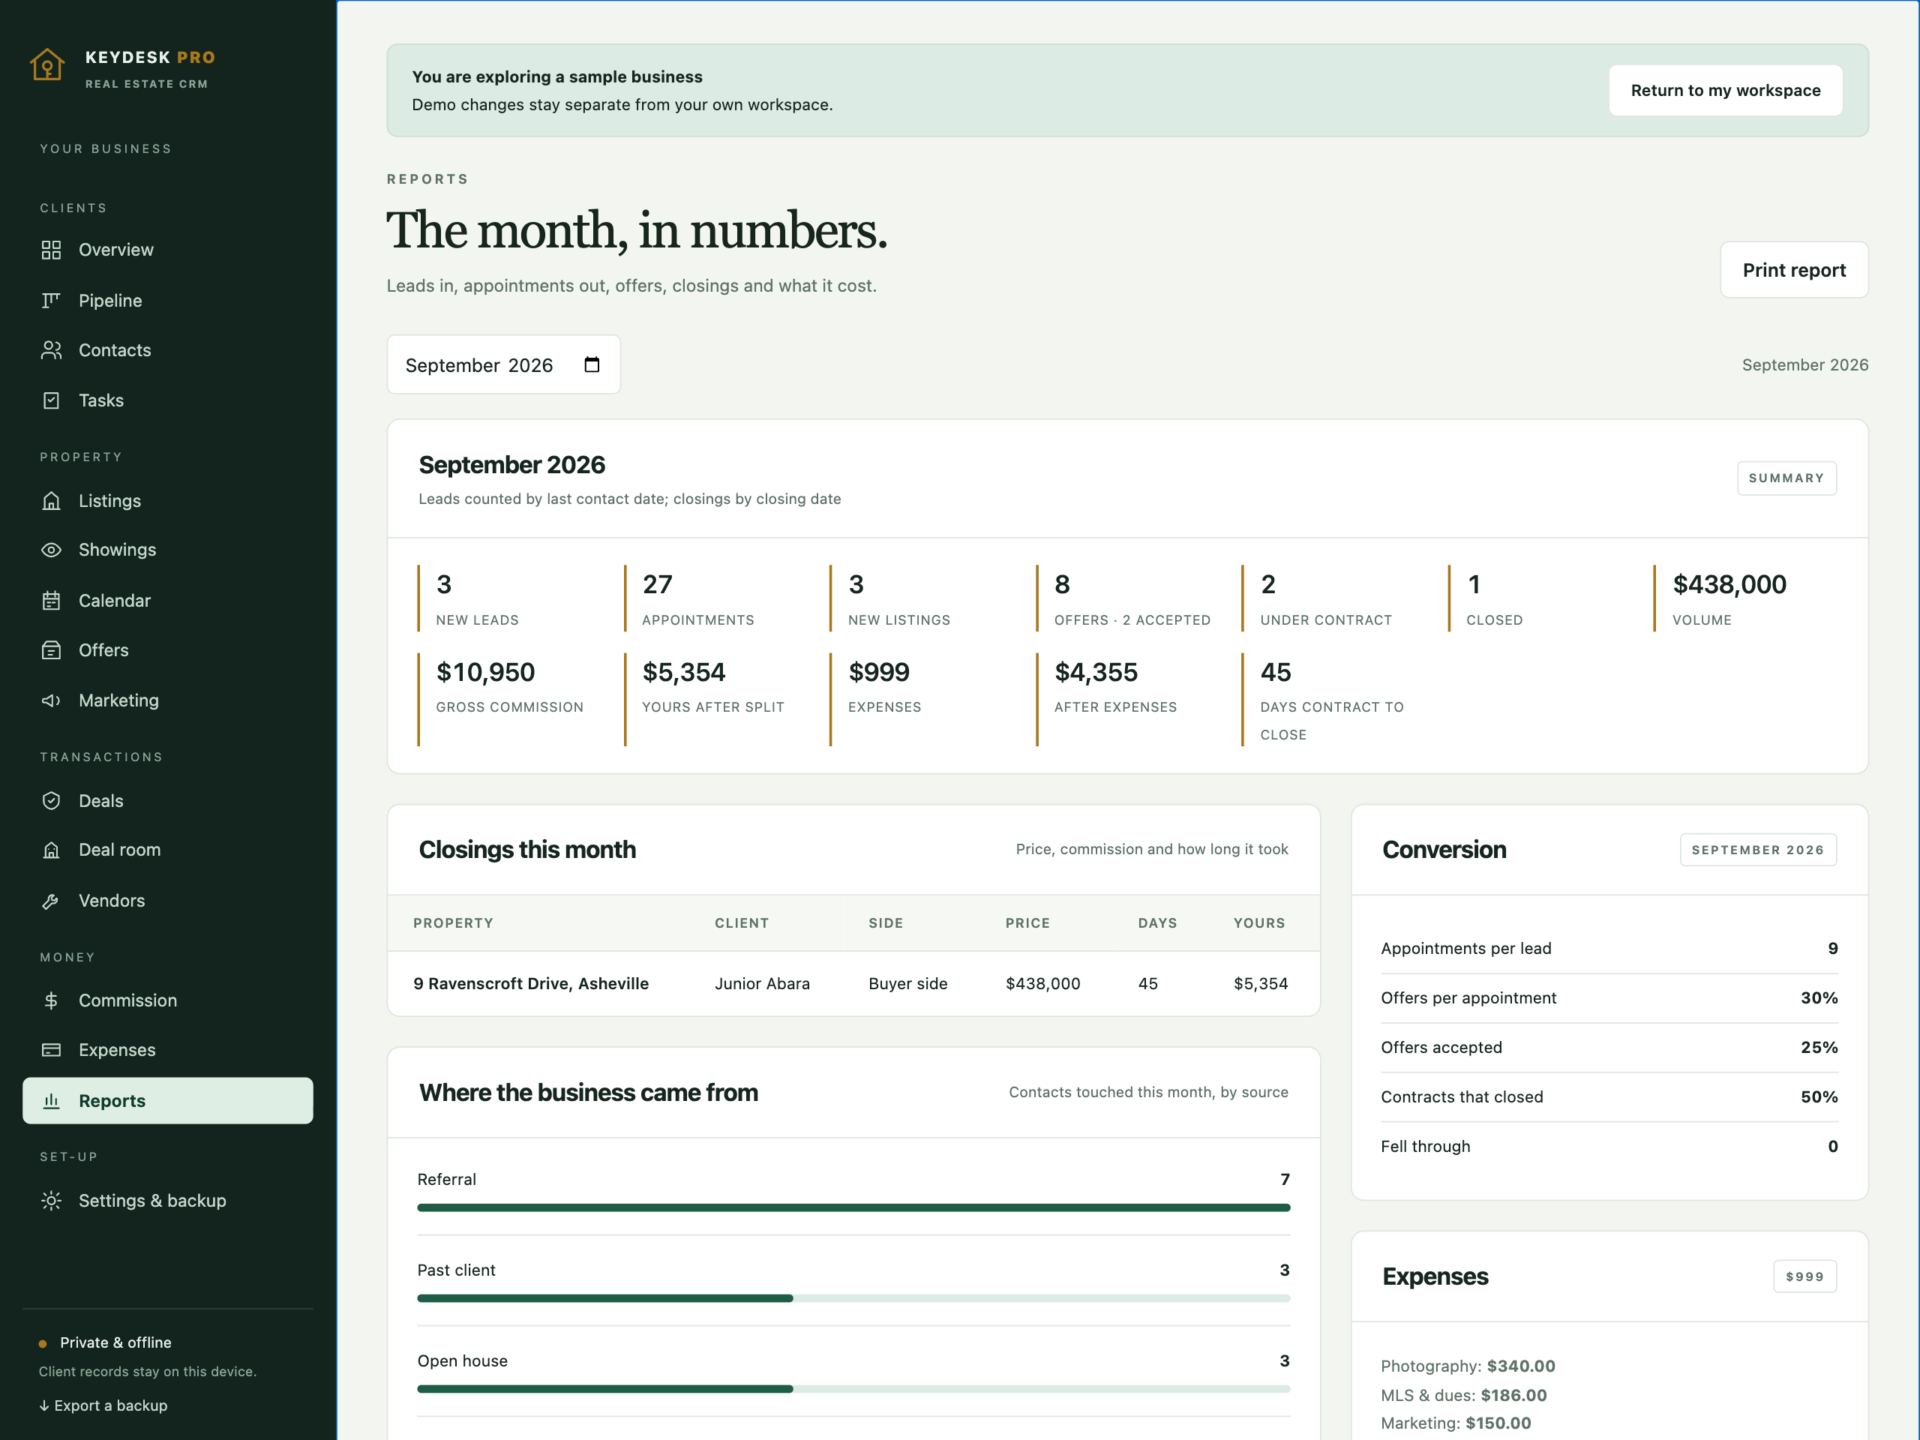The height and width of the screenshot is (1440, 1920).
Task: Click the Calendar icon in sidebar
Action: click(51, 600)
